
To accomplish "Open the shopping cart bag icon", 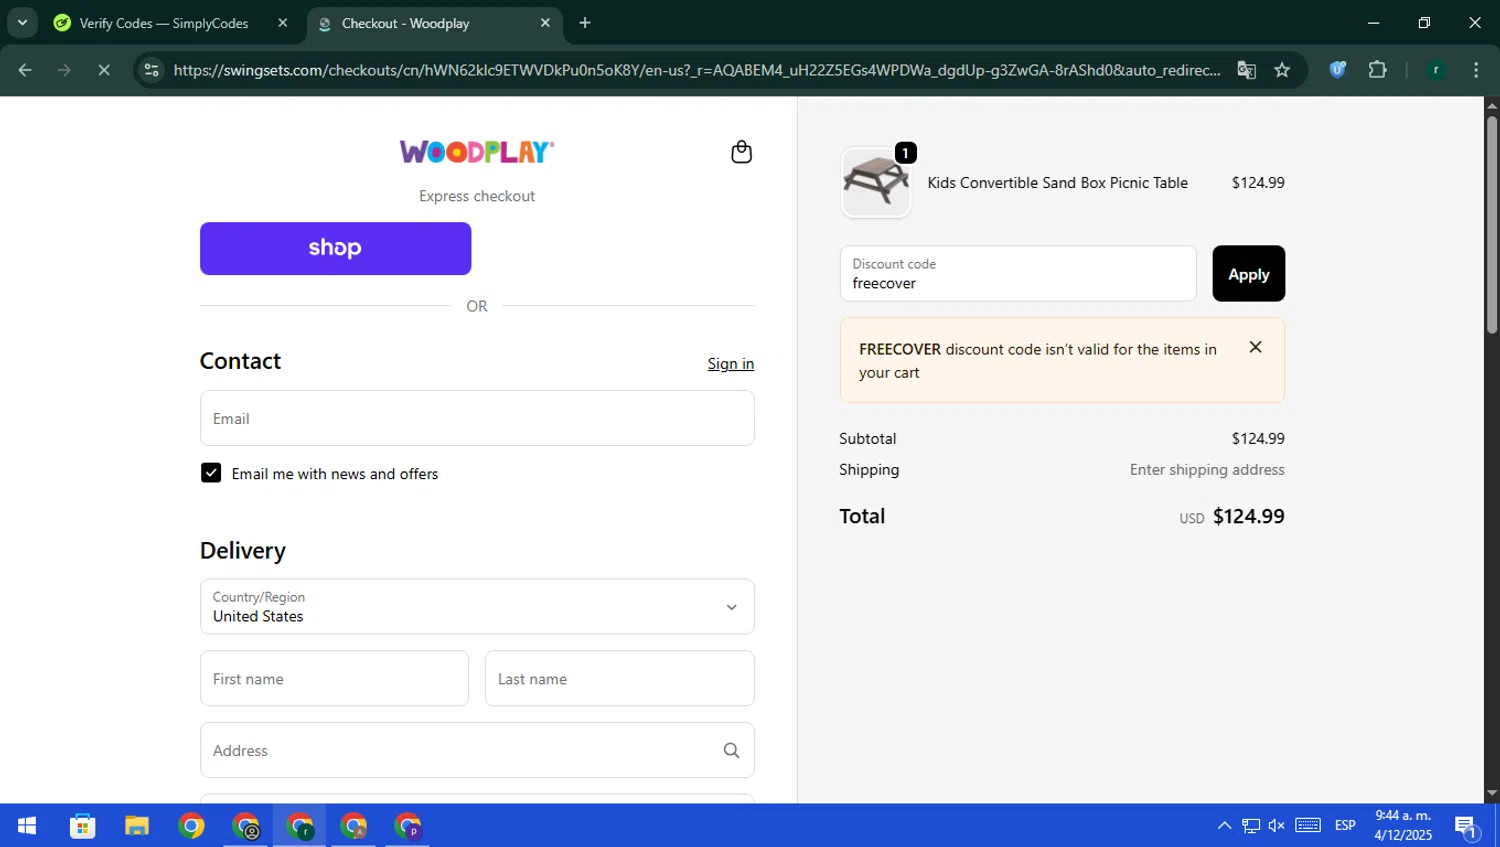I will coord(741,152).
